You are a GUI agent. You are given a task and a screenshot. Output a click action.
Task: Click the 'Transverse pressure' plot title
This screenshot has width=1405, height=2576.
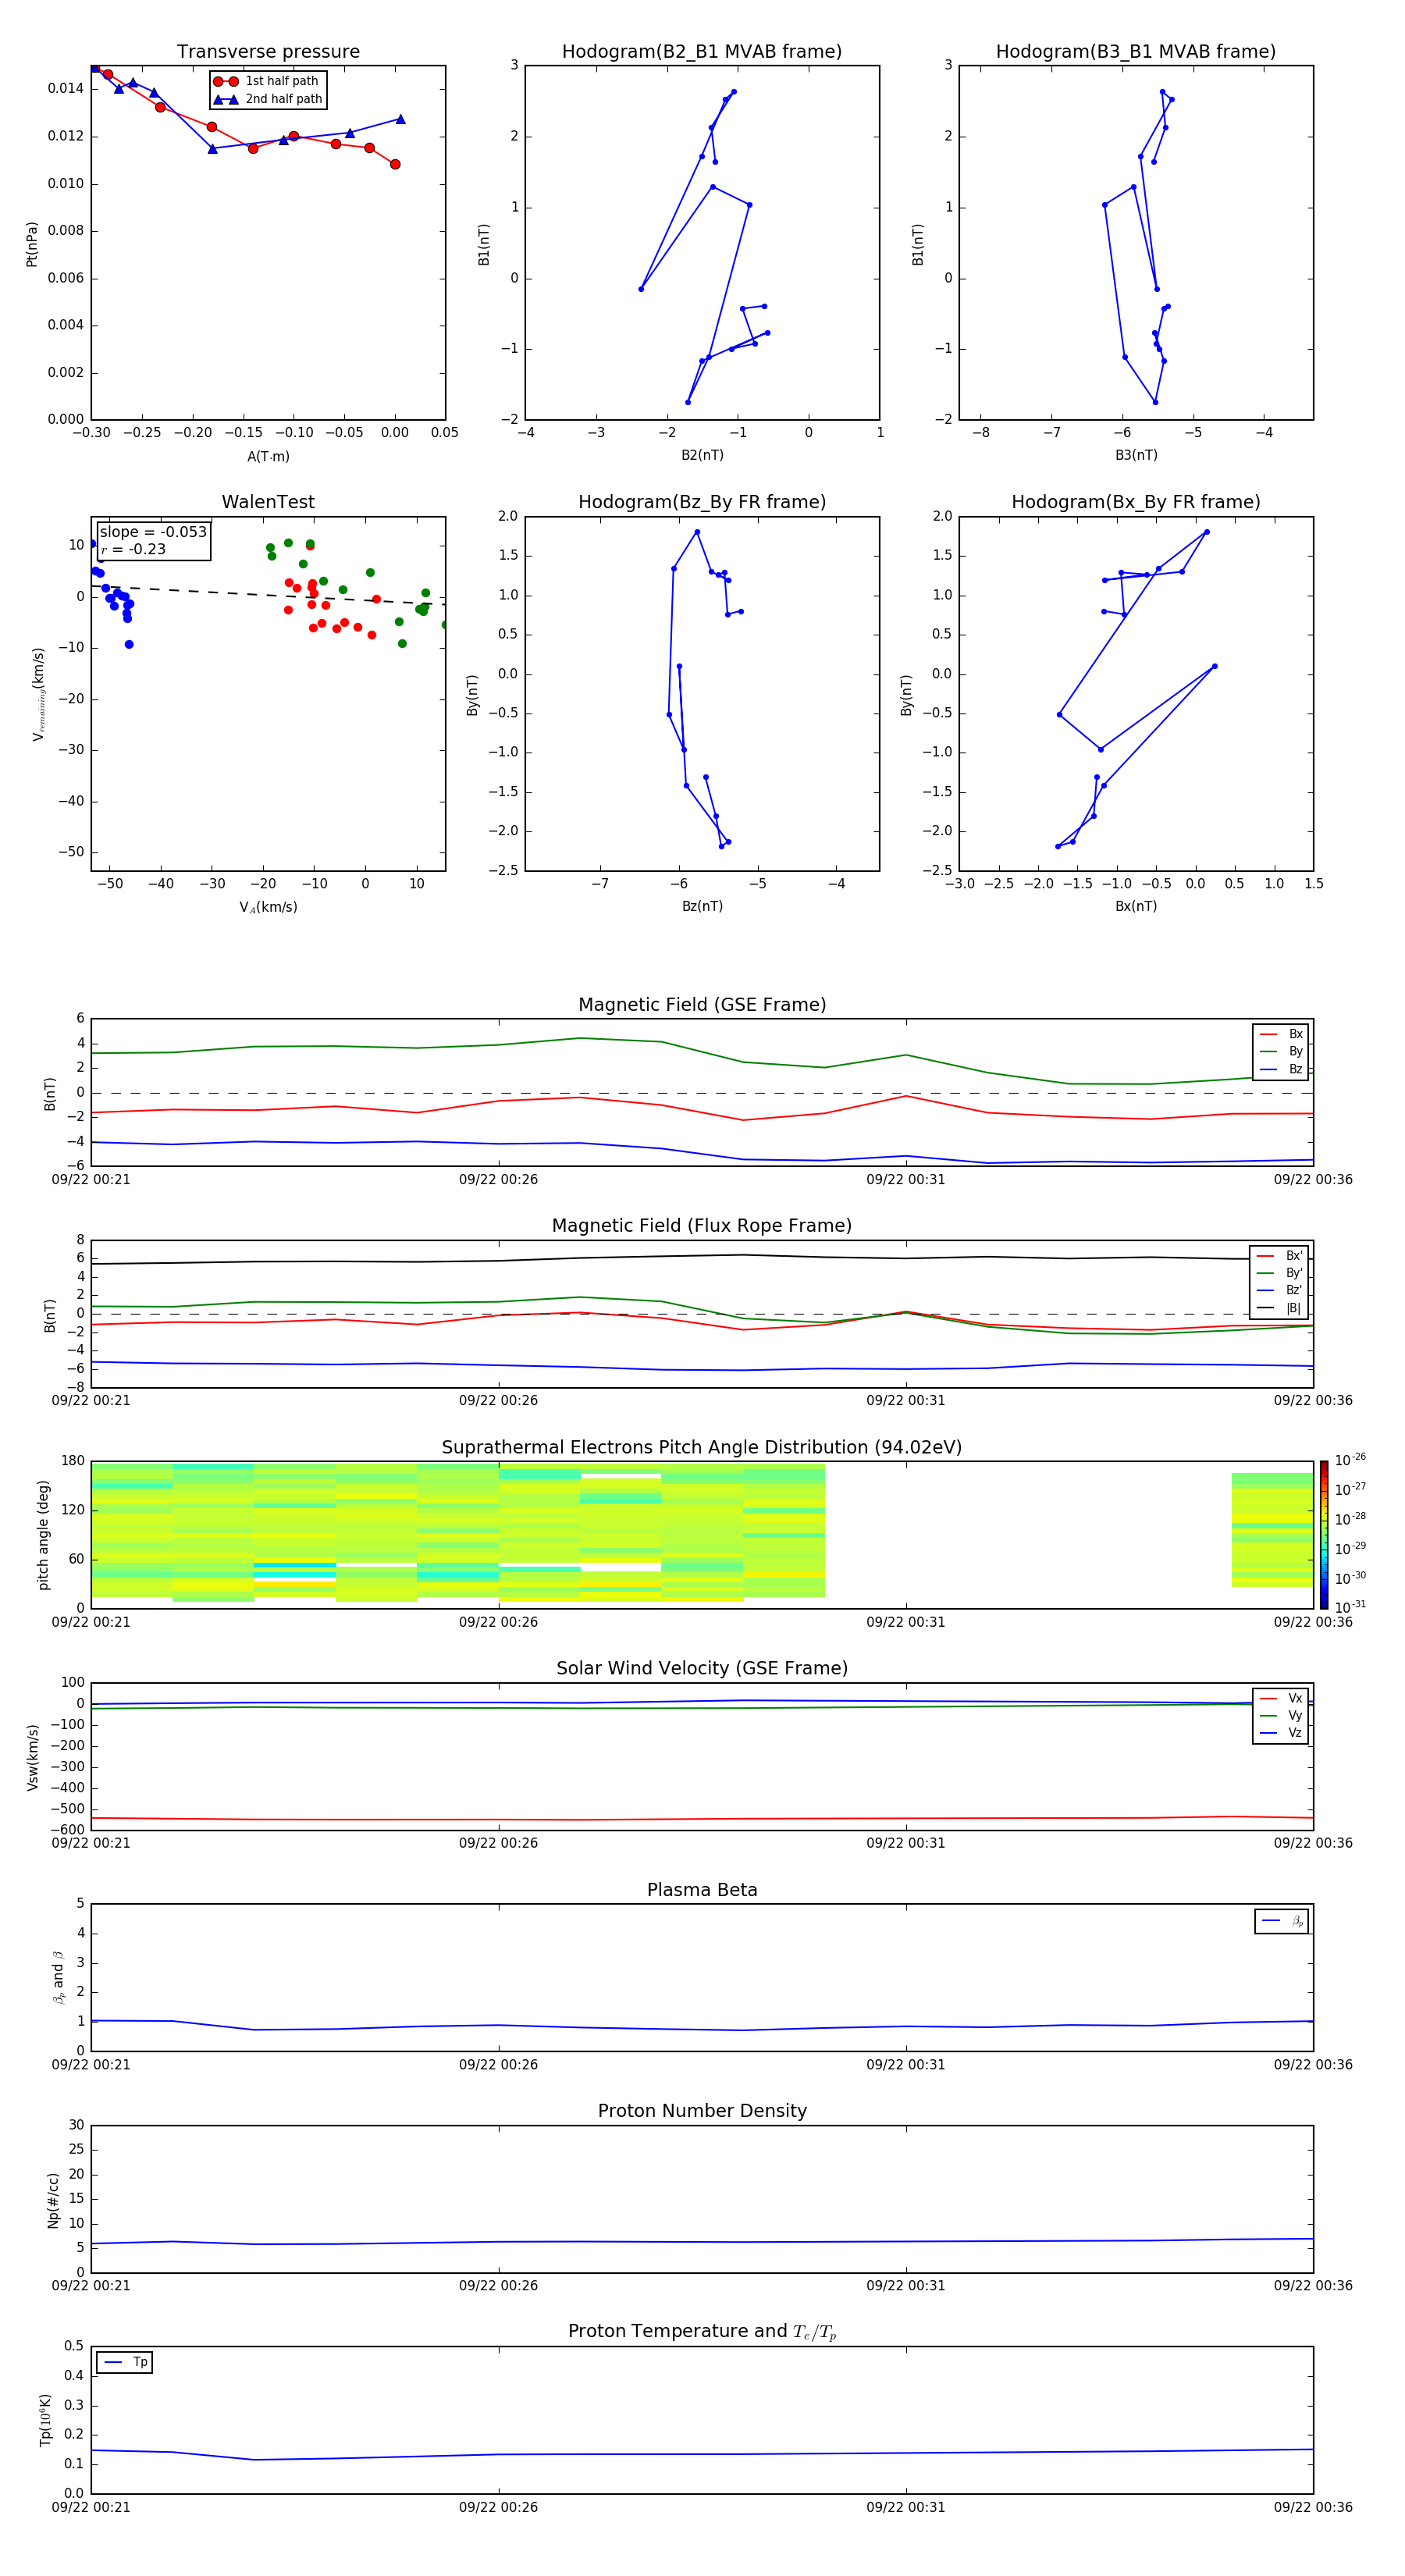point(268,52)
